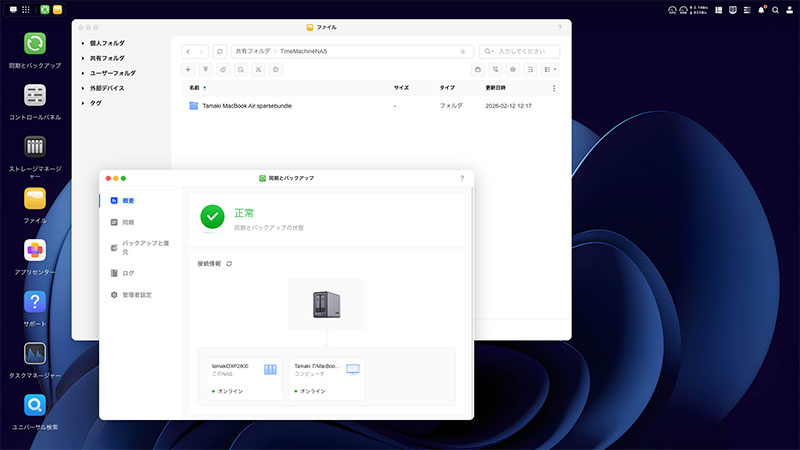Screen dimensions: 800x450
Task: Open the view mode dropdown in file toolbar
Action: [x=551, y=70]
